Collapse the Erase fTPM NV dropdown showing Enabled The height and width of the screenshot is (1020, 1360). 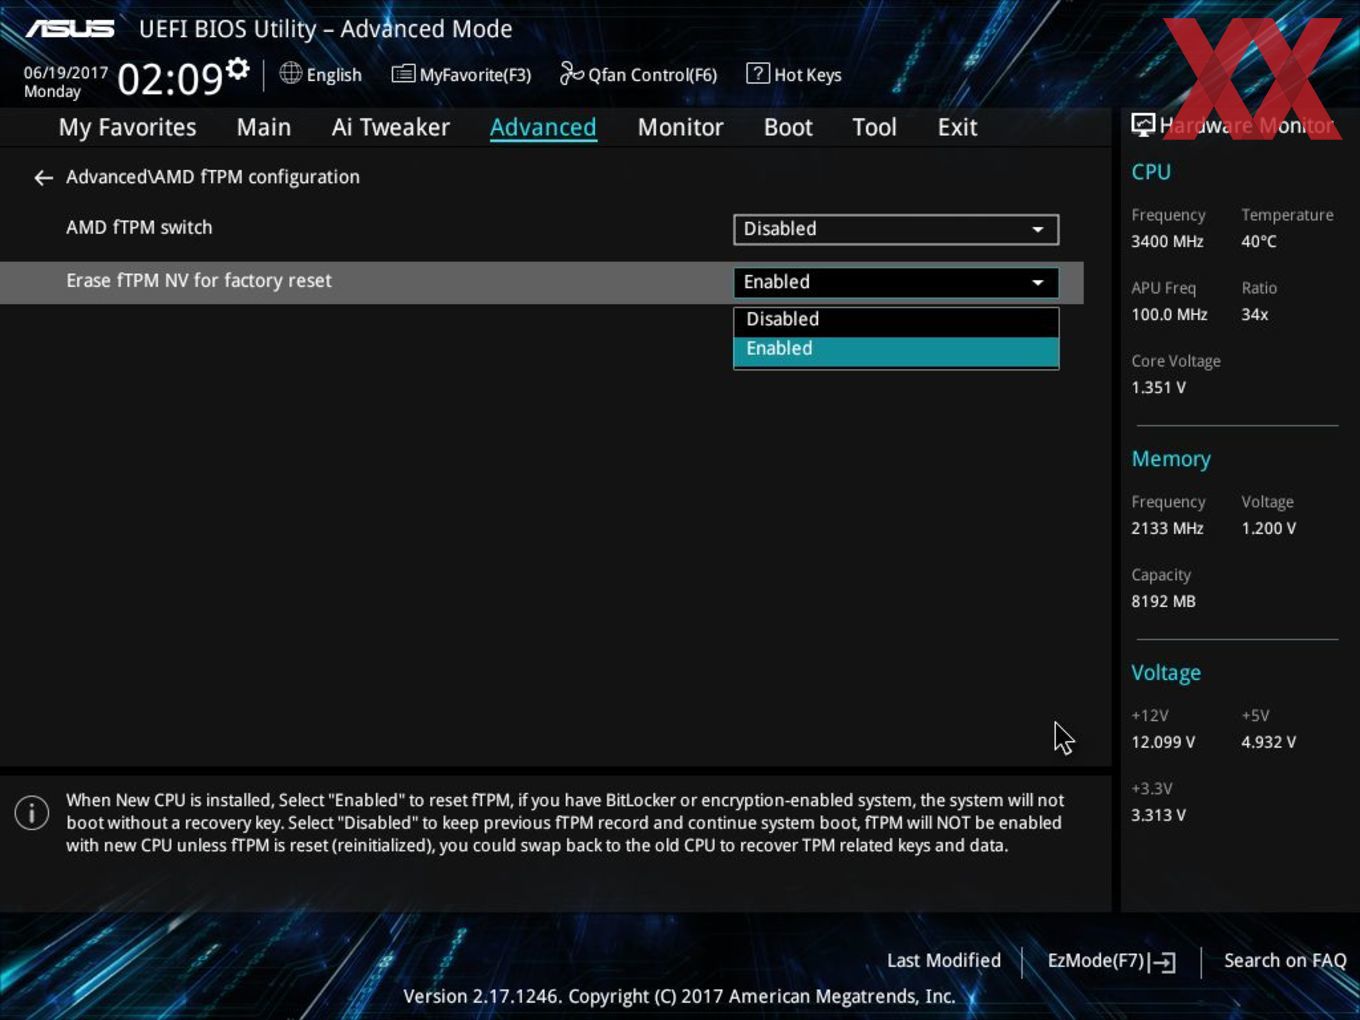[x=895, y=282]
